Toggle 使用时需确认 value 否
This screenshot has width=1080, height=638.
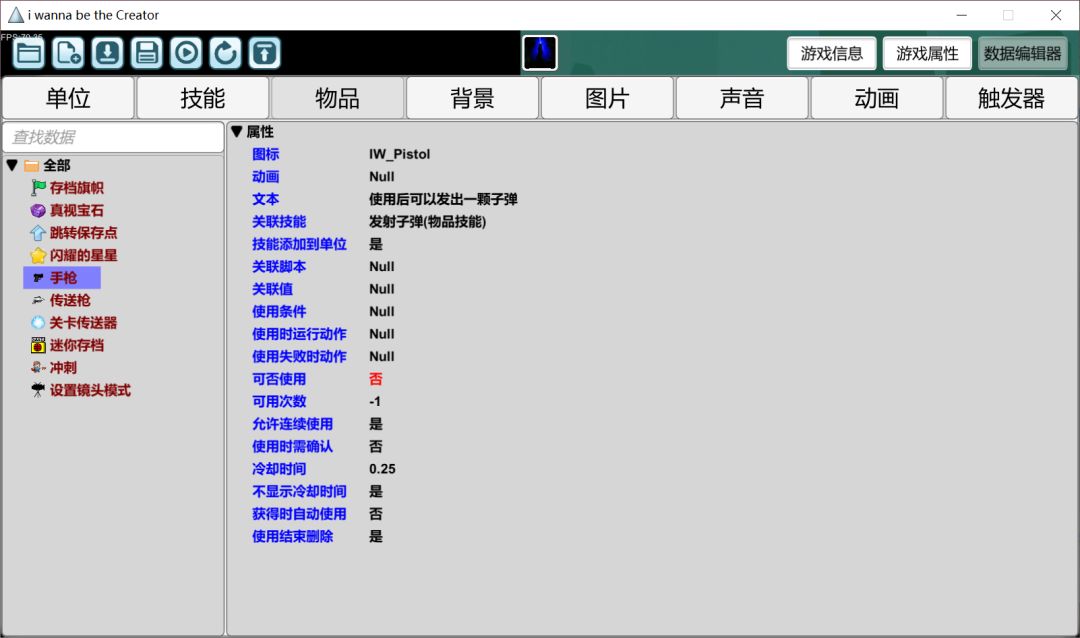(375, 446)
